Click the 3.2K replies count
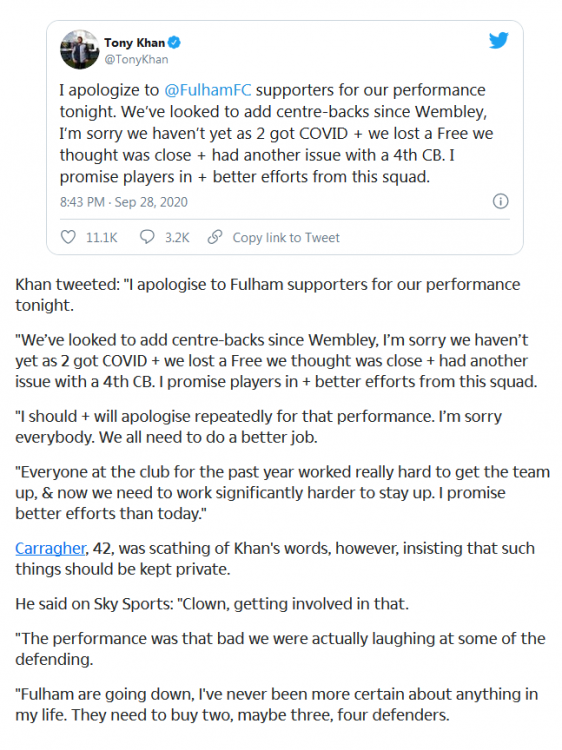This screenshot has width=562, height=750. click(177, 237)
